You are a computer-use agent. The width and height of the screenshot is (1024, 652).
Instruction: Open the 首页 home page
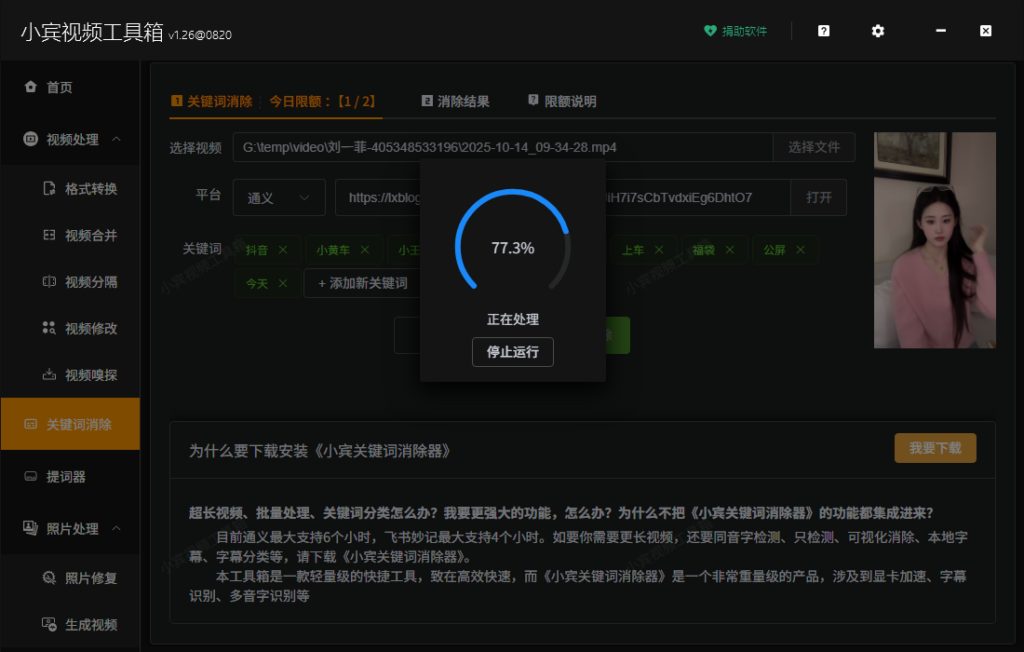click(58, 88)
